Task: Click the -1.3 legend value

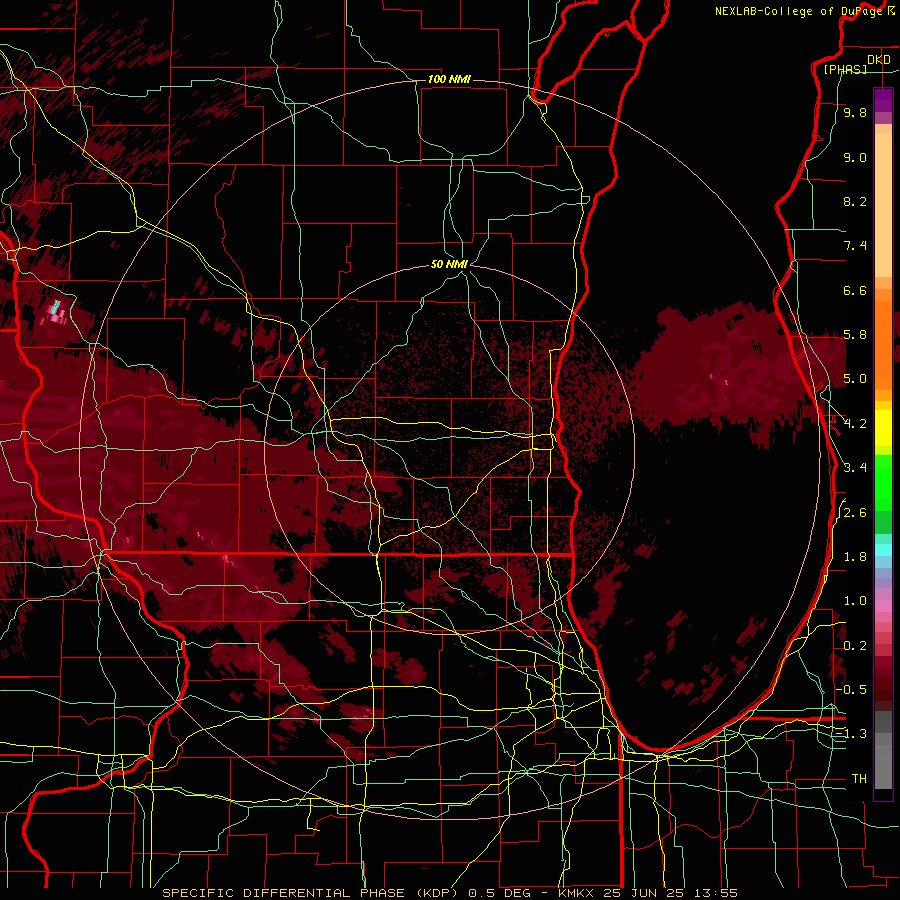Action: pos(851,734)
